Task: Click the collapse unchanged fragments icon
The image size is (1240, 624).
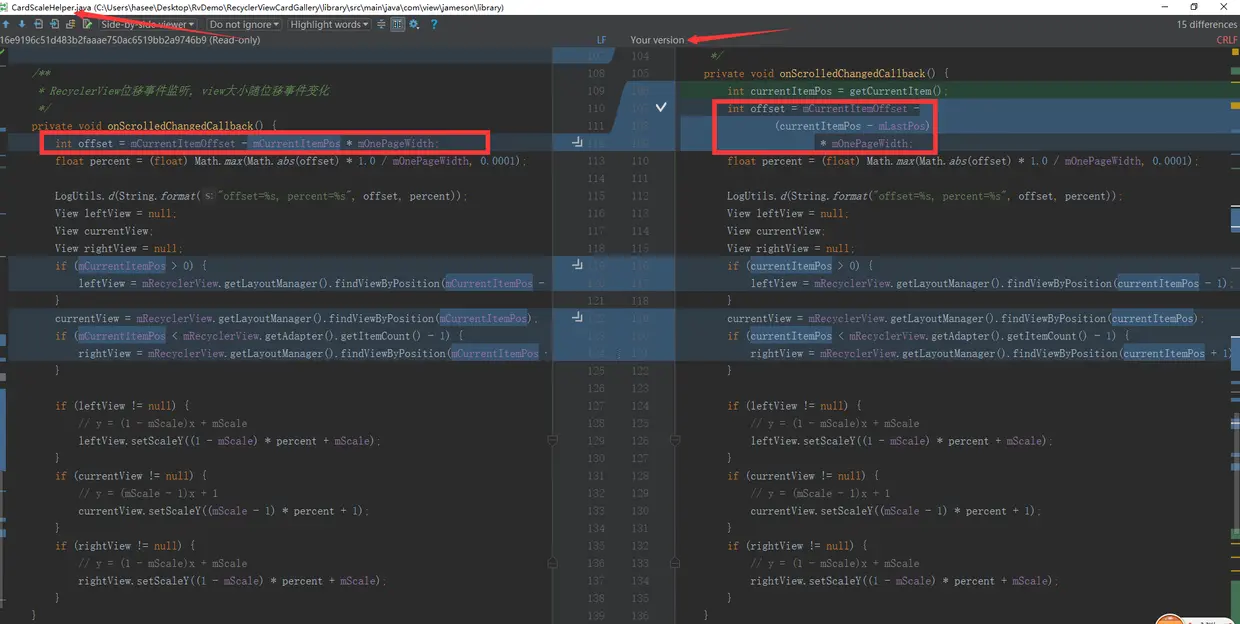Action: click(381, 24)
